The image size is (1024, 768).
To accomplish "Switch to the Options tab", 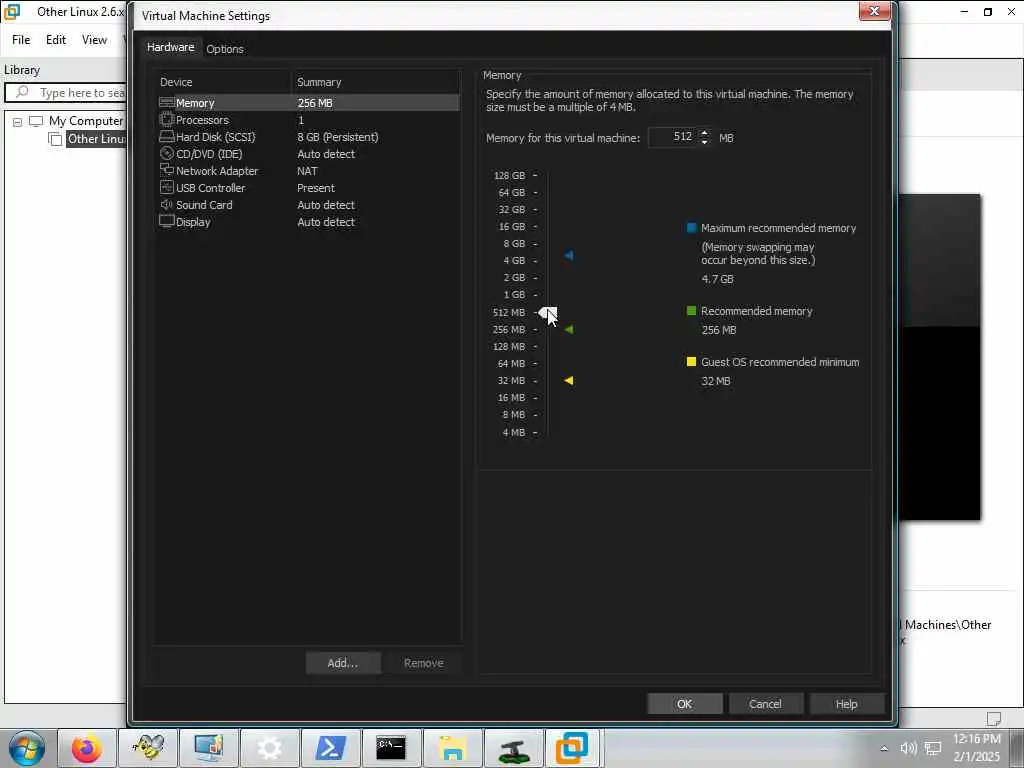I will [x=225, y=49].
